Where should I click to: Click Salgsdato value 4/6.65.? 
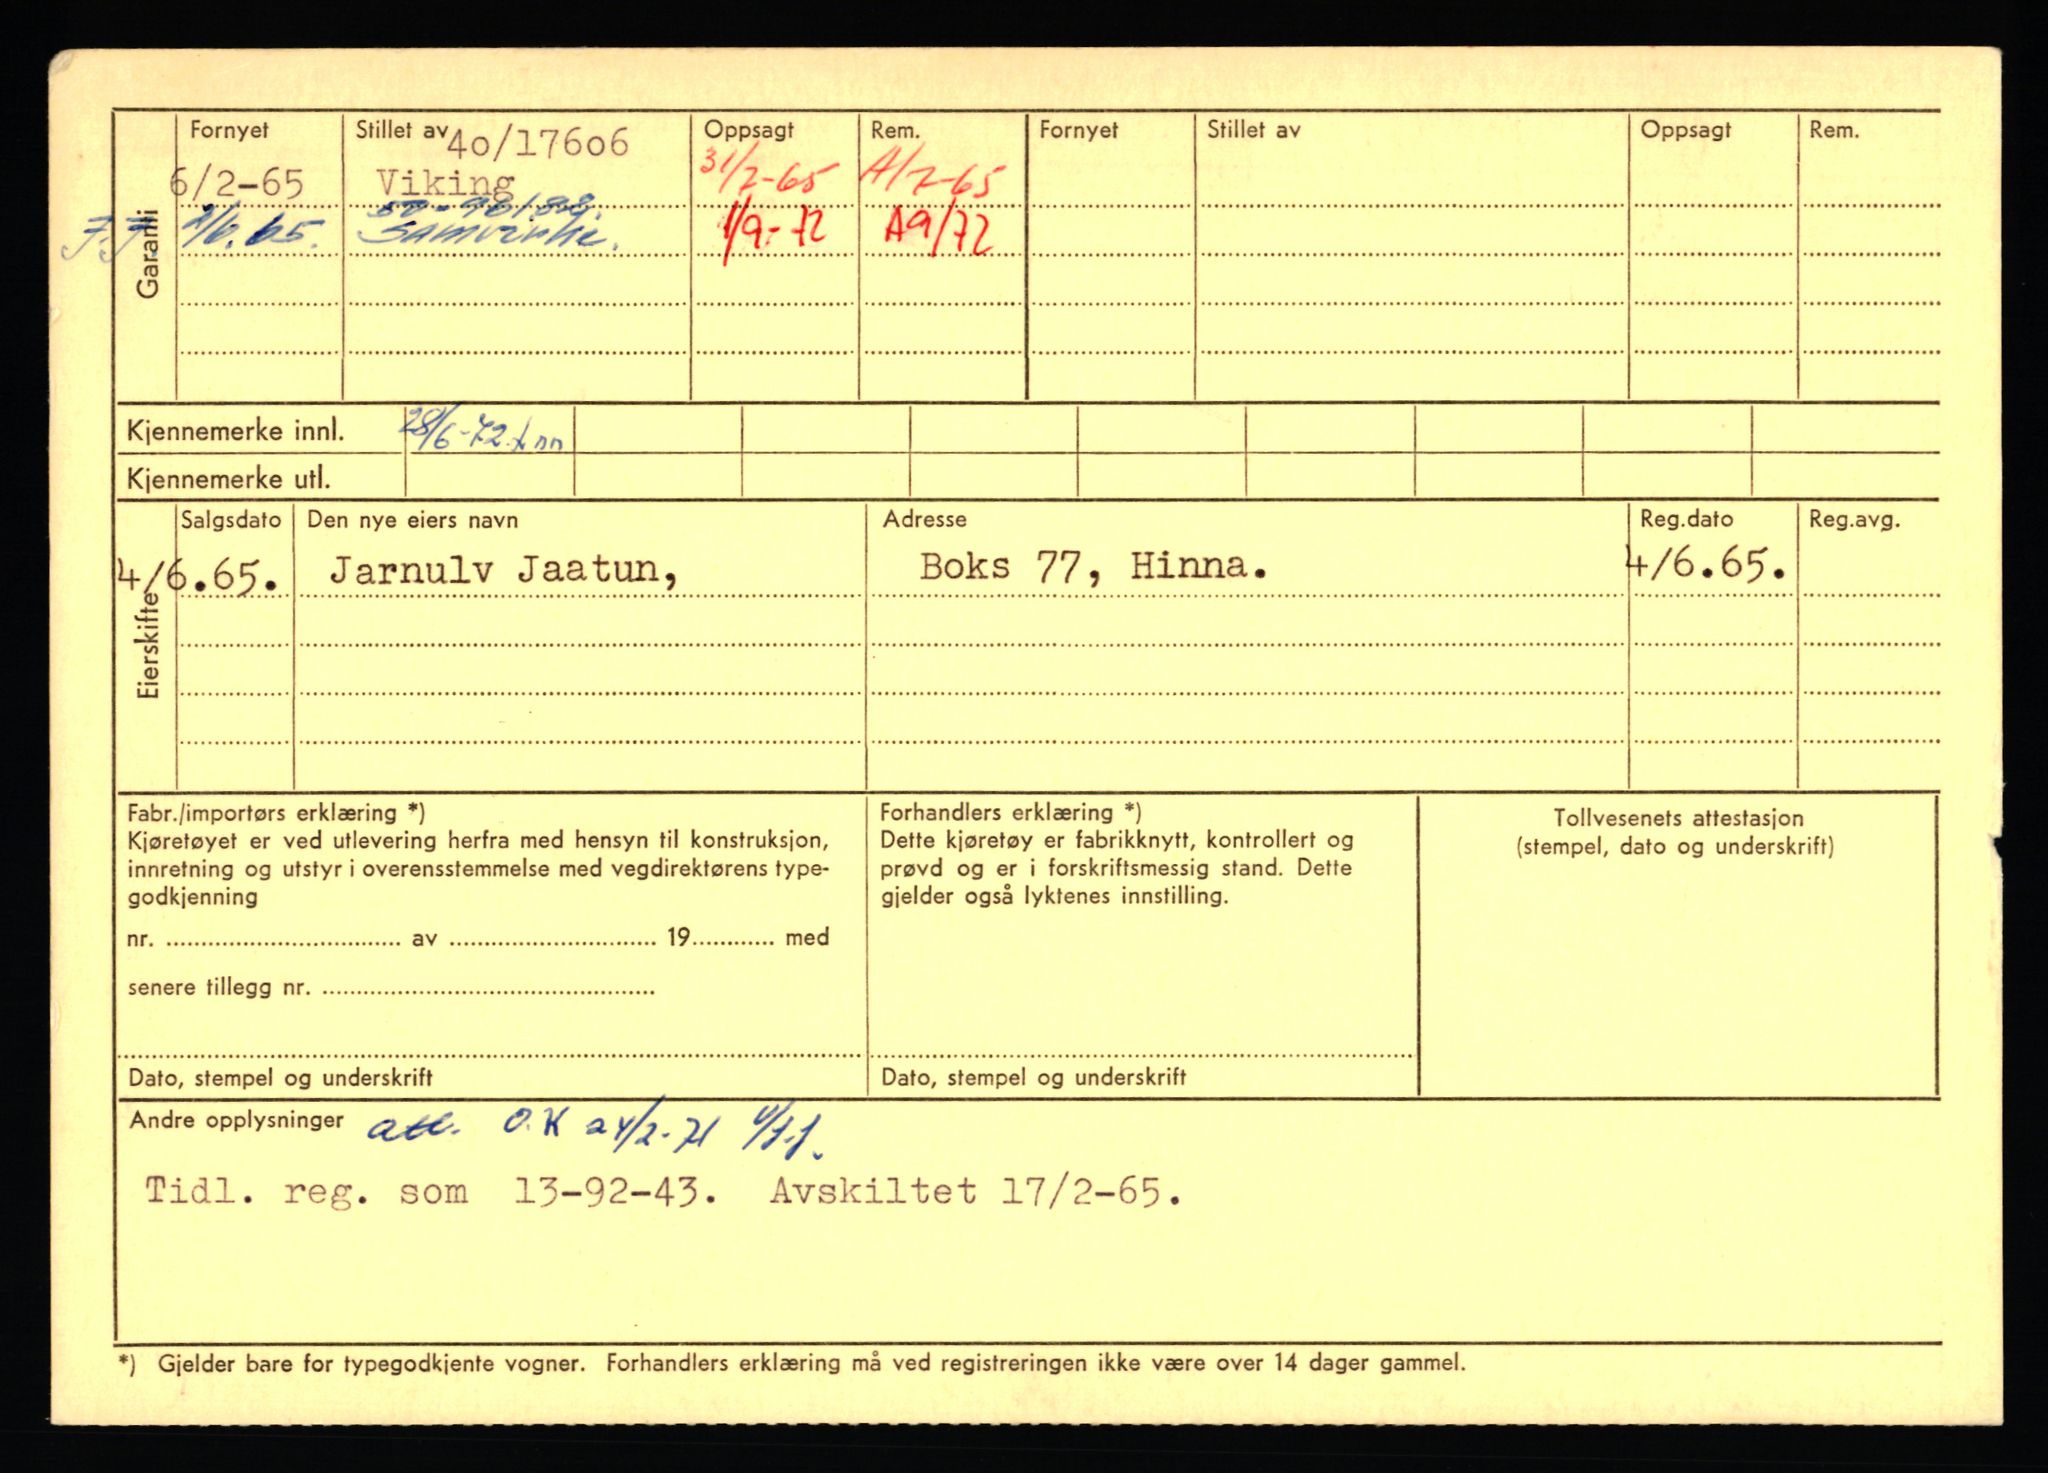[199, 577]
